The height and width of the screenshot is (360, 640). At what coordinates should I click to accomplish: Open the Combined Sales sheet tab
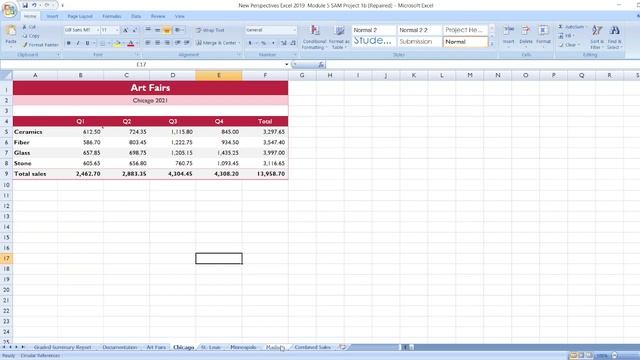pyautogui.click(x=313, y=347)
